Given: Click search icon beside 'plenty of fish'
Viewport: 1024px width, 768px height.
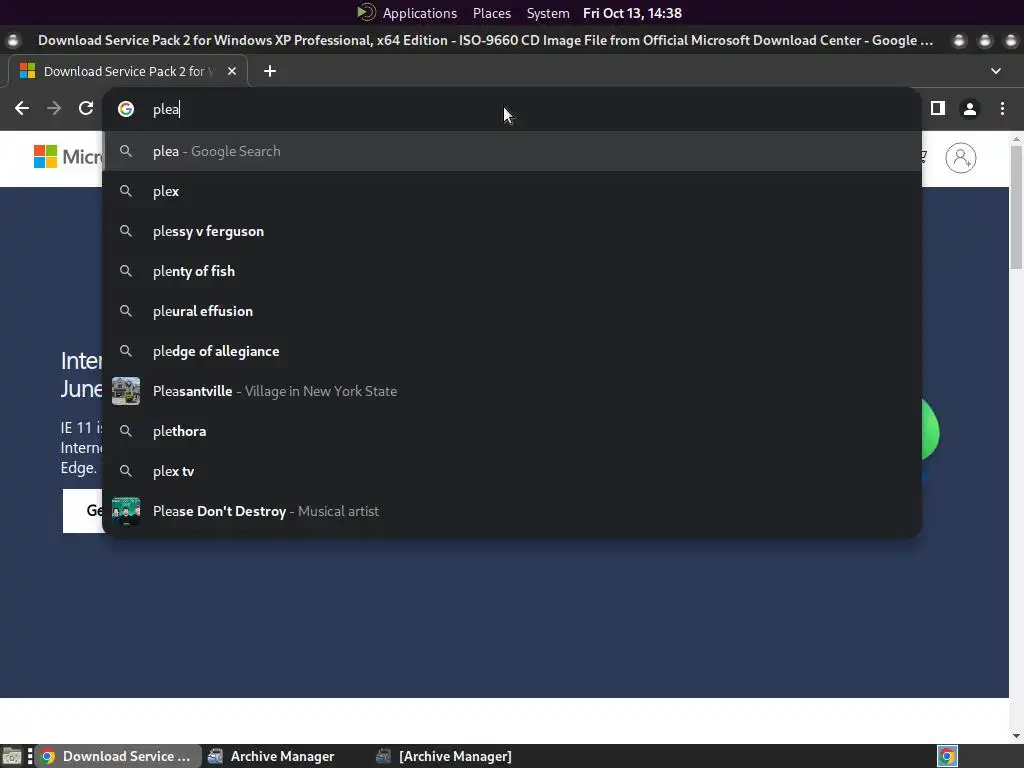Looking at the screenshot, I should 126,271.
